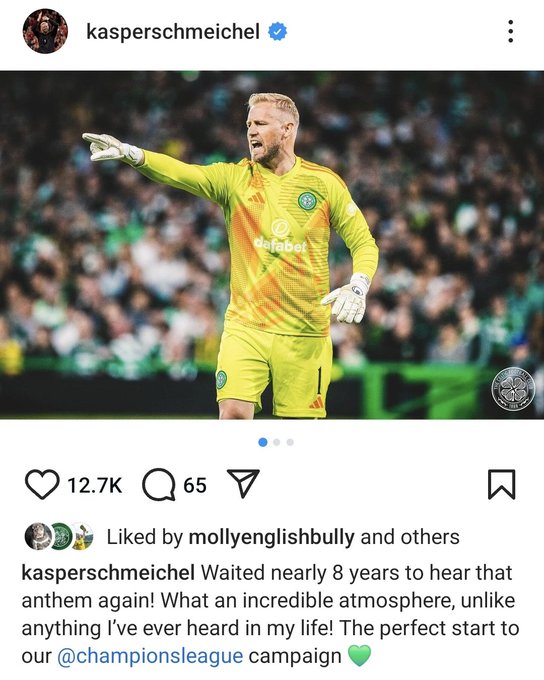Screen dimensions: 544x680
Task: Share post with paper plane icon
Action: [x=243, y=483]
